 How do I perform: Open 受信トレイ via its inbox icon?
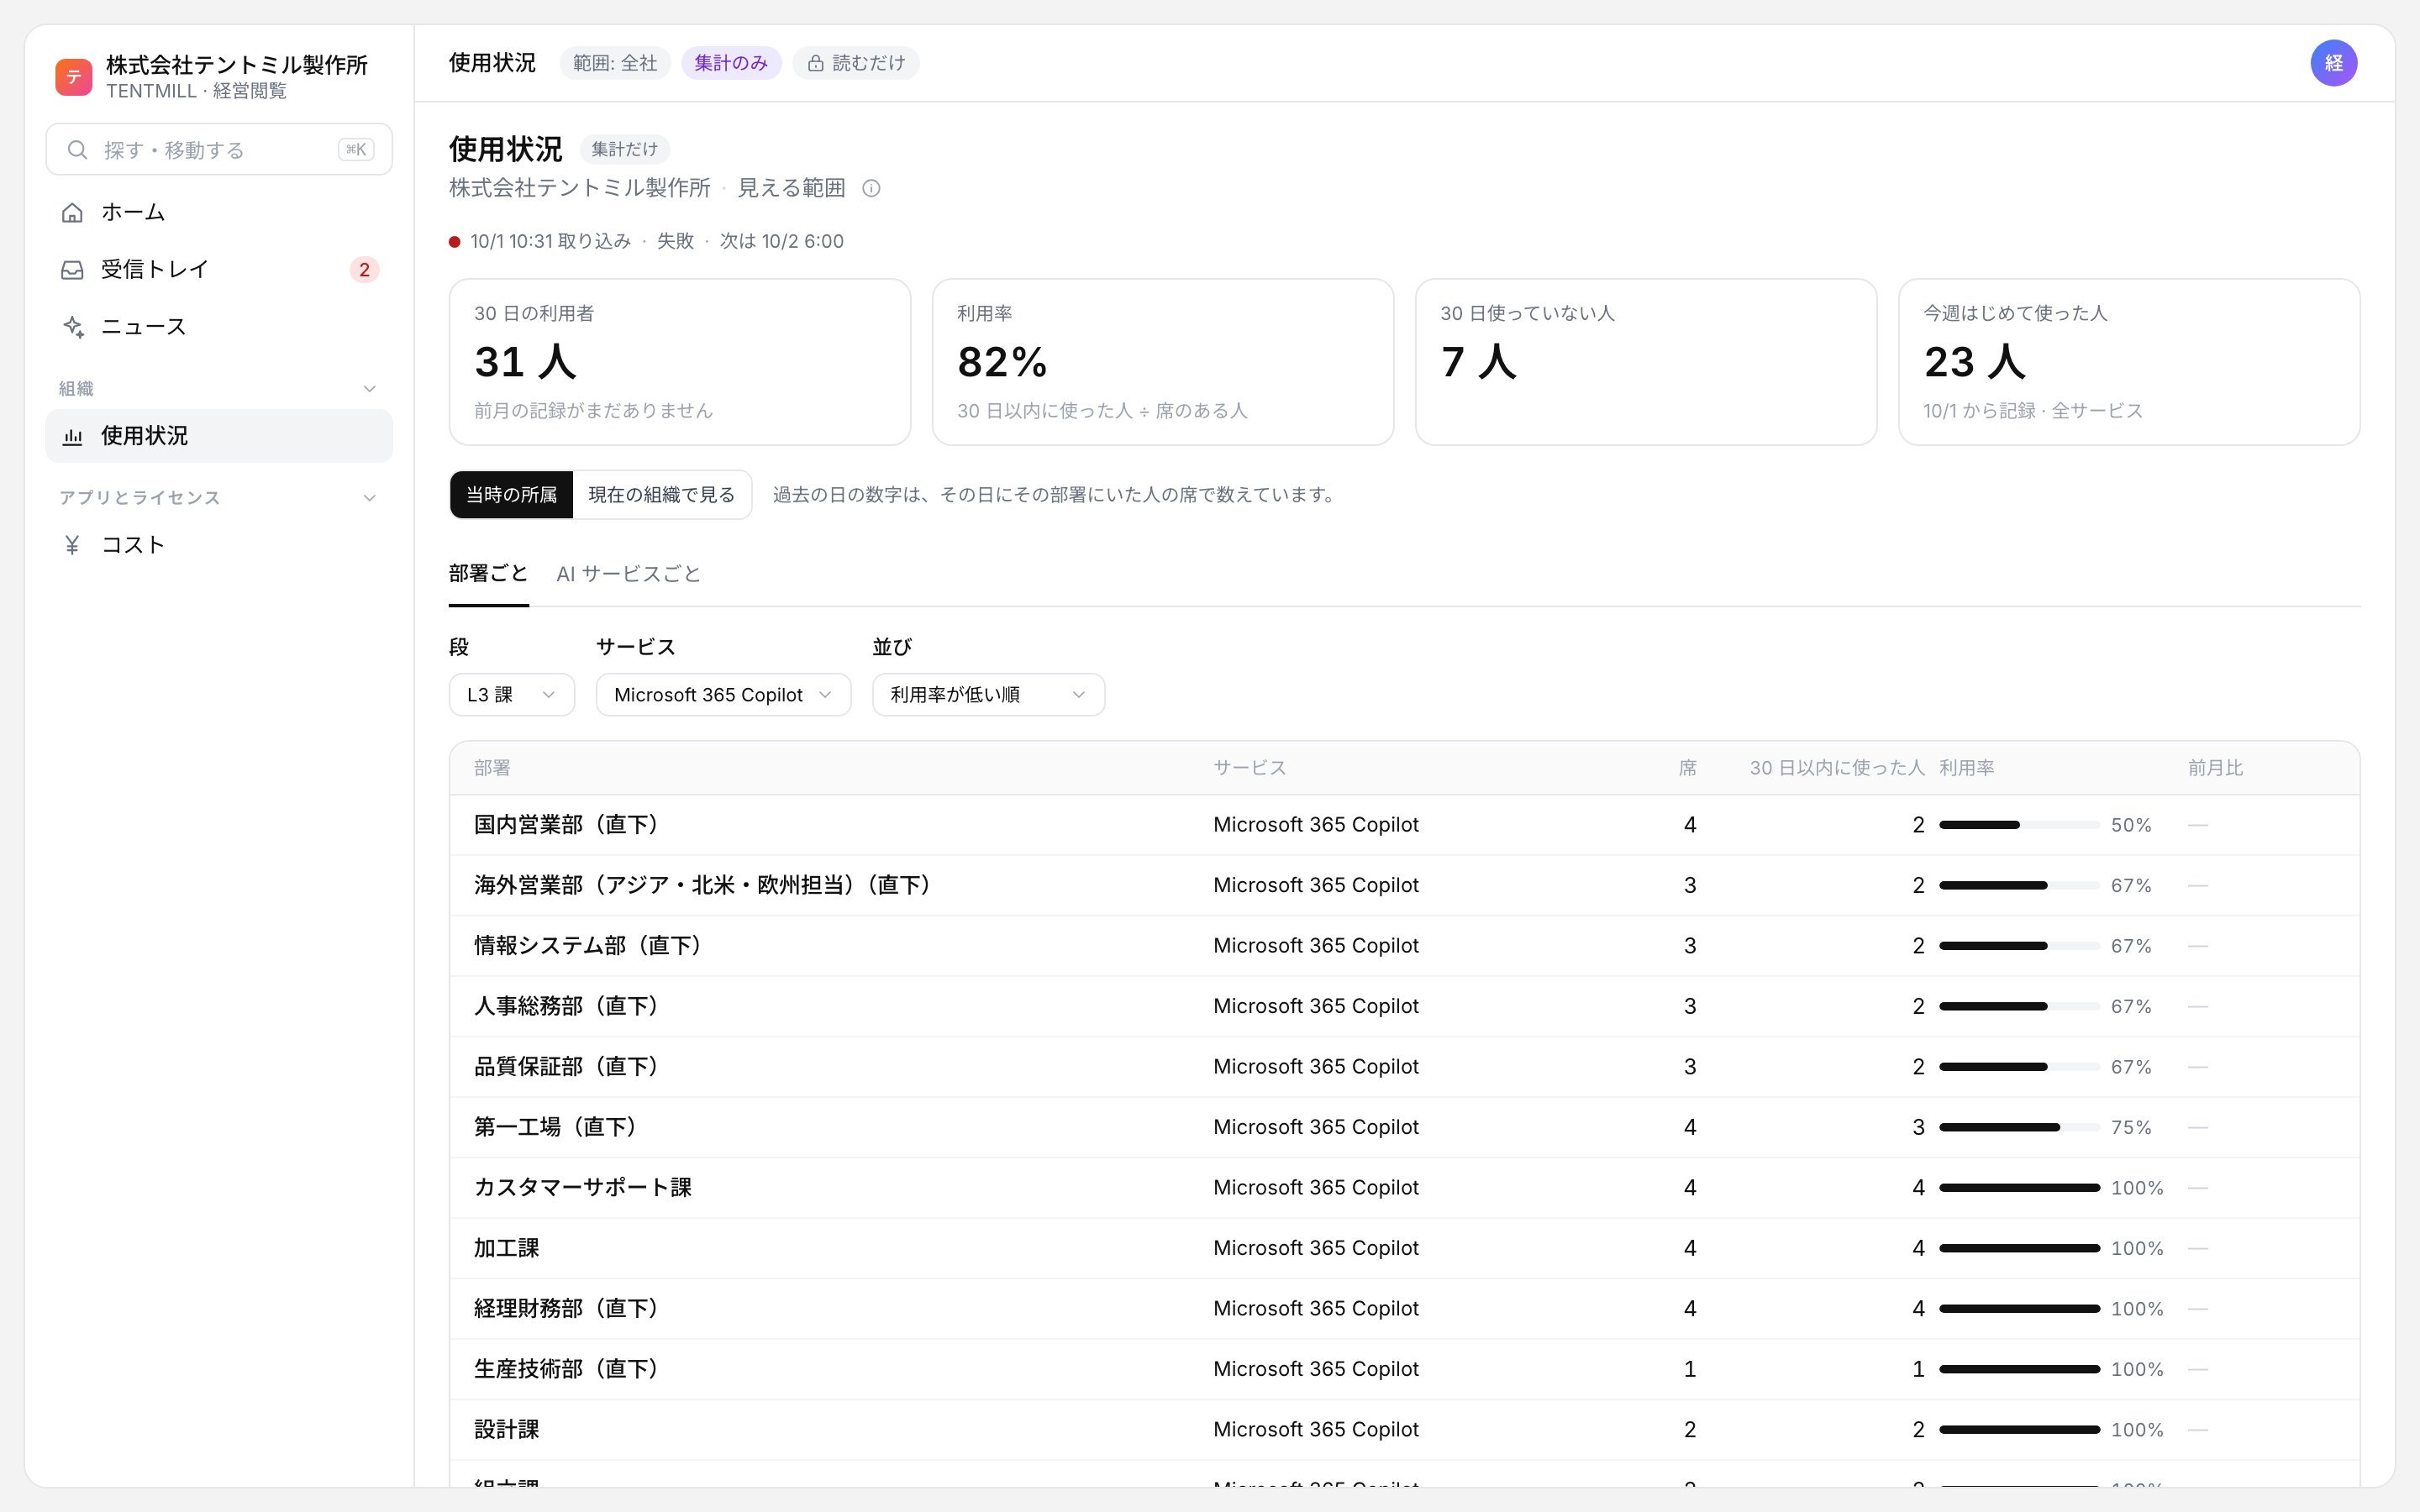[72, 269]
